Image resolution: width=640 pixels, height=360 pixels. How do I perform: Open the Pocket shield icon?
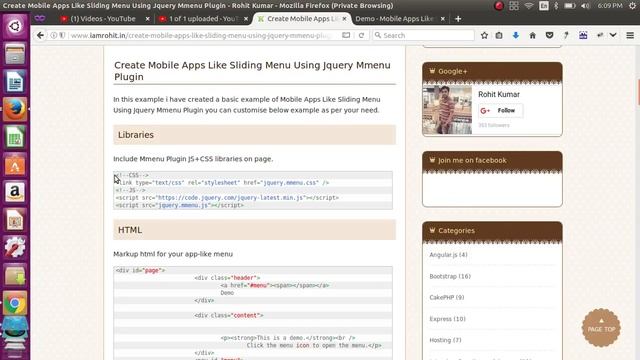(549, 36)
